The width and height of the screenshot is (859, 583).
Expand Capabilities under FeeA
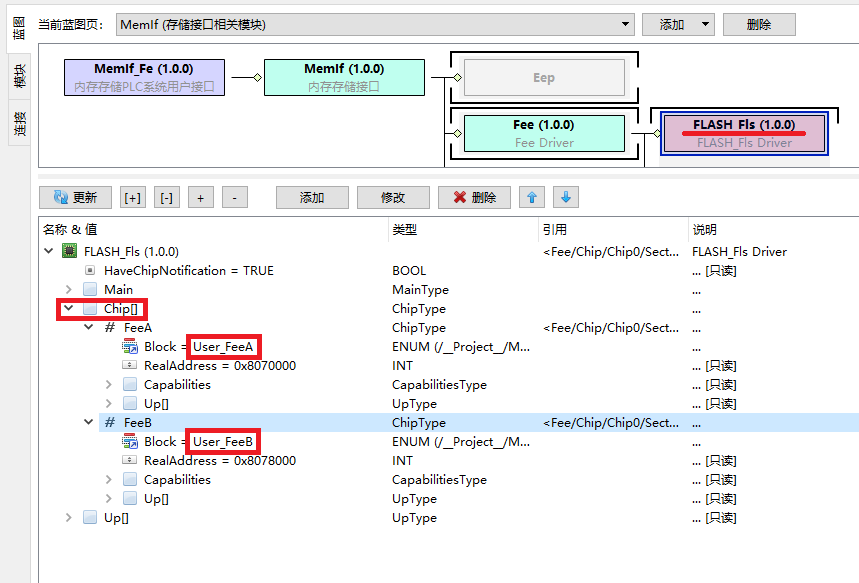[109, 385]
